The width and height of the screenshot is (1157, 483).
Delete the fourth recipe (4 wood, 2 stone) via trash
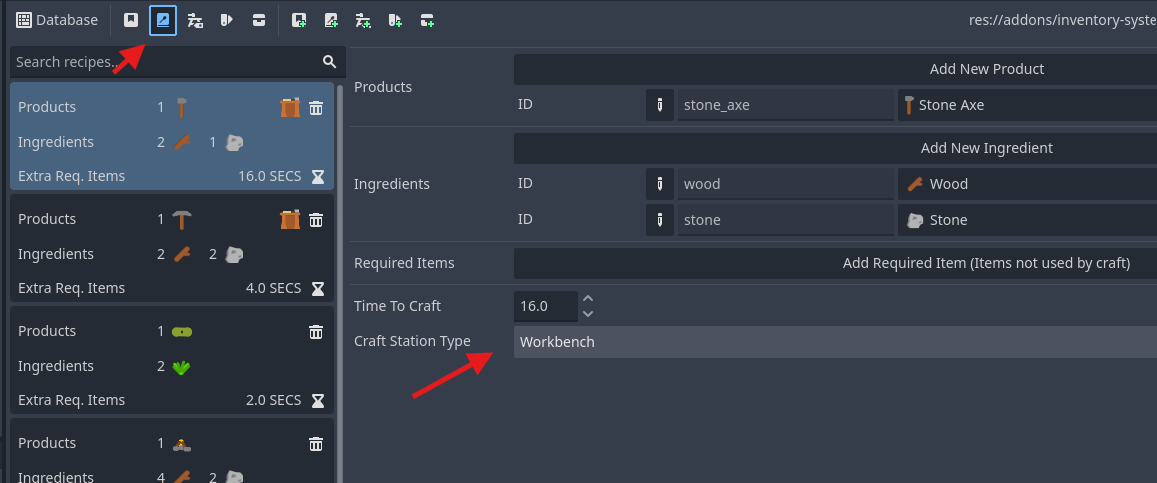point(316,444)
